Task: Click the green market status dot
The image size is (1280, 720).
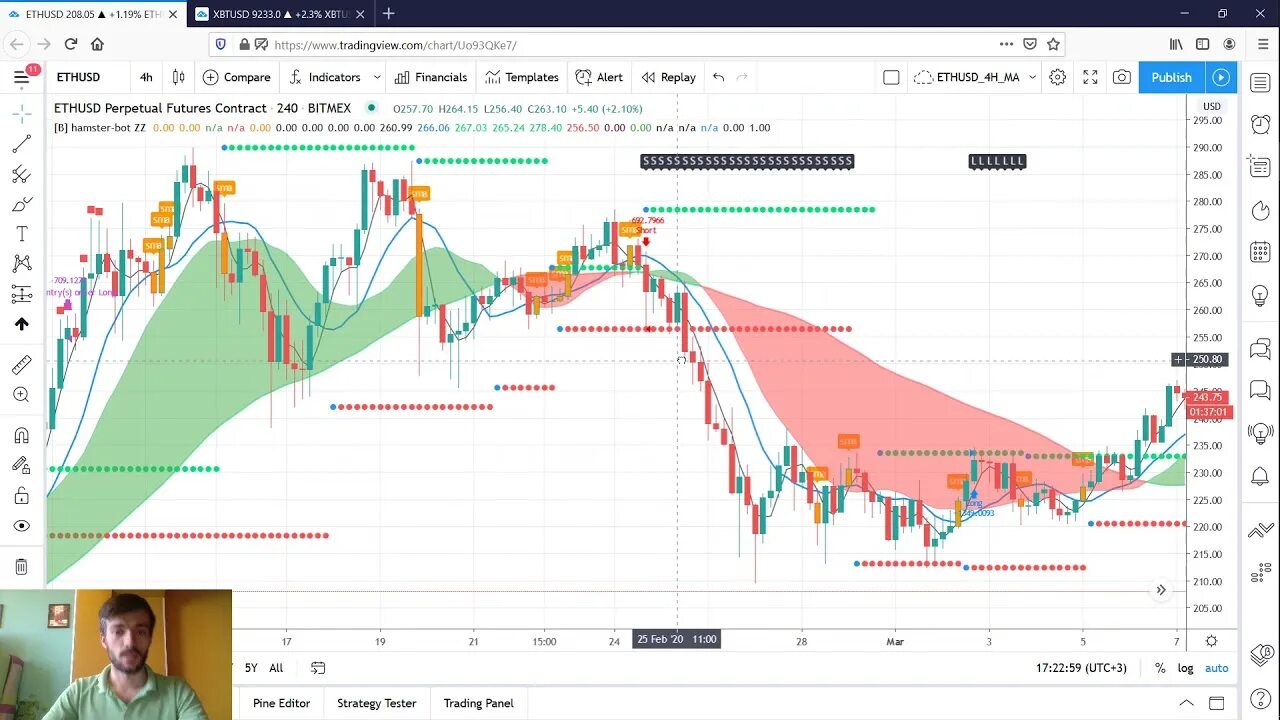Action: (x=372, y=108)
